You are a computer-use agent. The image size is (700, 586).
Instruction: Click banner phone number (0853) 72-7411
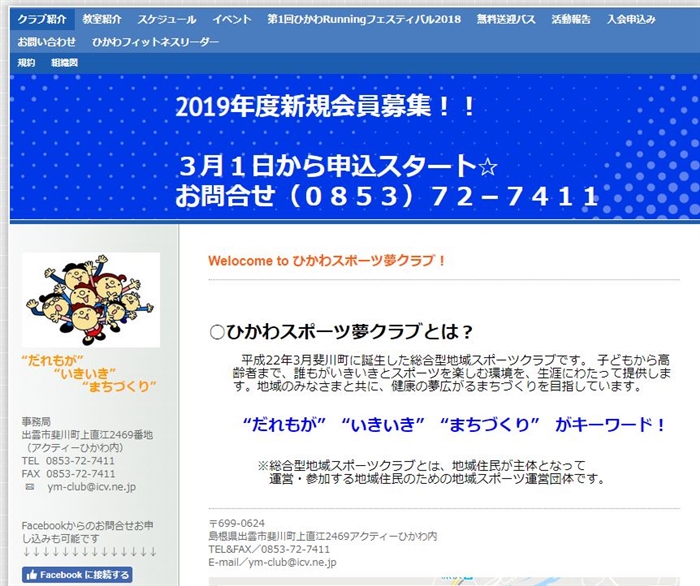[387, 196]
